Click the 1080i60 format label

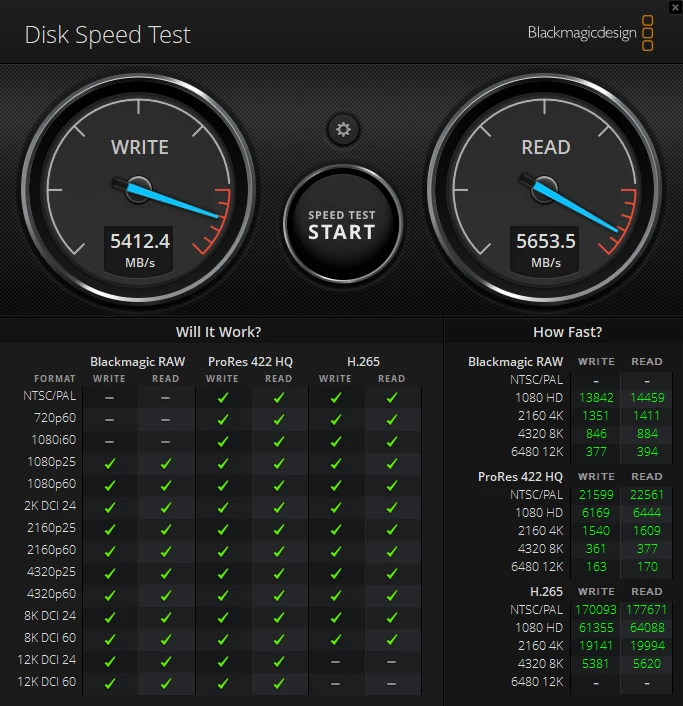pyautogui.click(x=54, y=439)
